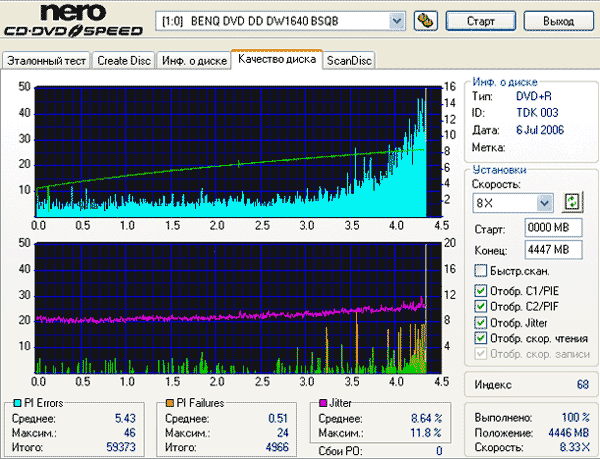This screenshot has width=600, height=459.
Task: Expand the 8X speed dropdown
Action: click(545, 203)
